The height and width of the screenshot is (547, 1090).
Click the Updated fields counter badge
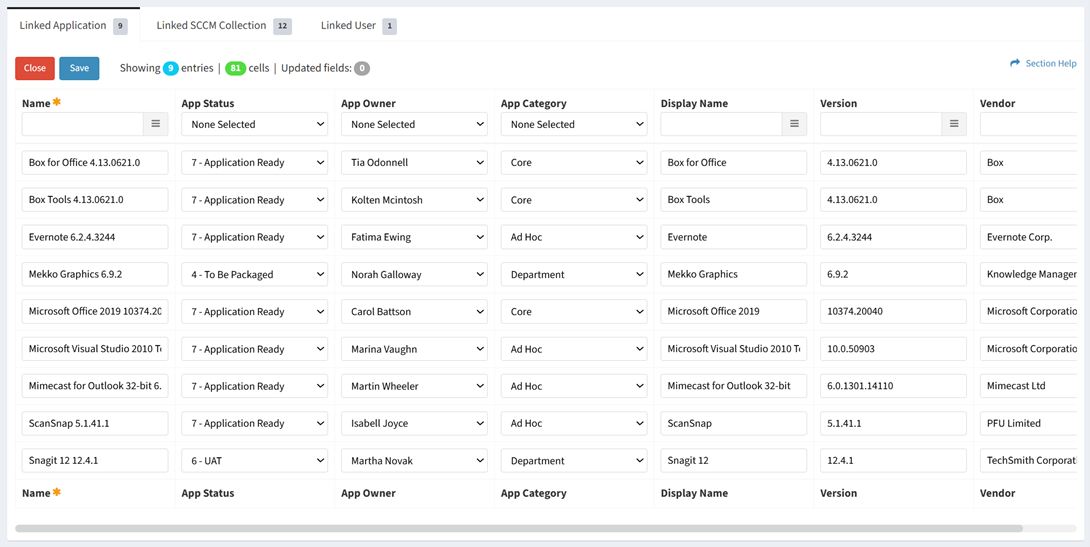click(362, 68)
